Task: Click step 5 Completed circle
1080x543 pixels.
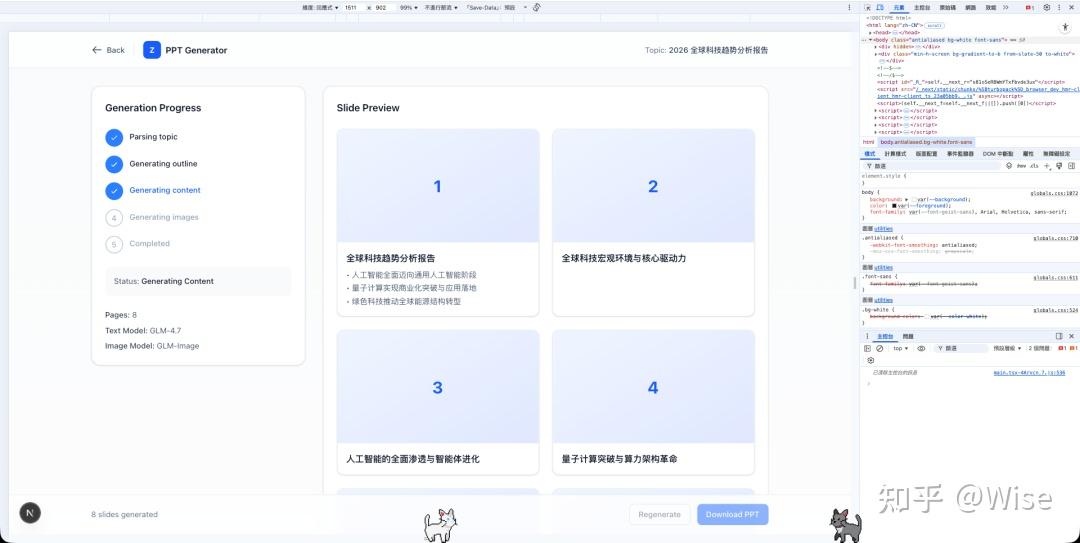Action: click(x=114, y=244)
